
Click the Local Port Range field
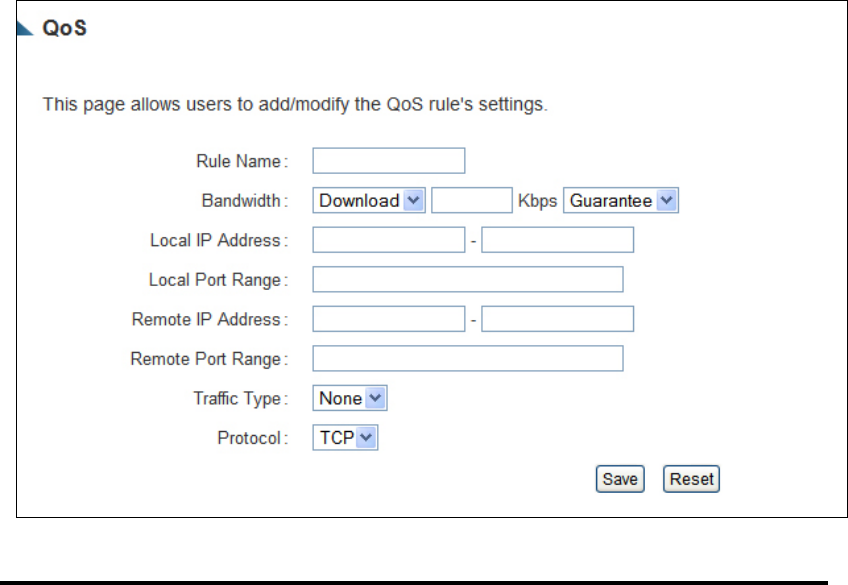pyautogui.click(x=468, y=280)
